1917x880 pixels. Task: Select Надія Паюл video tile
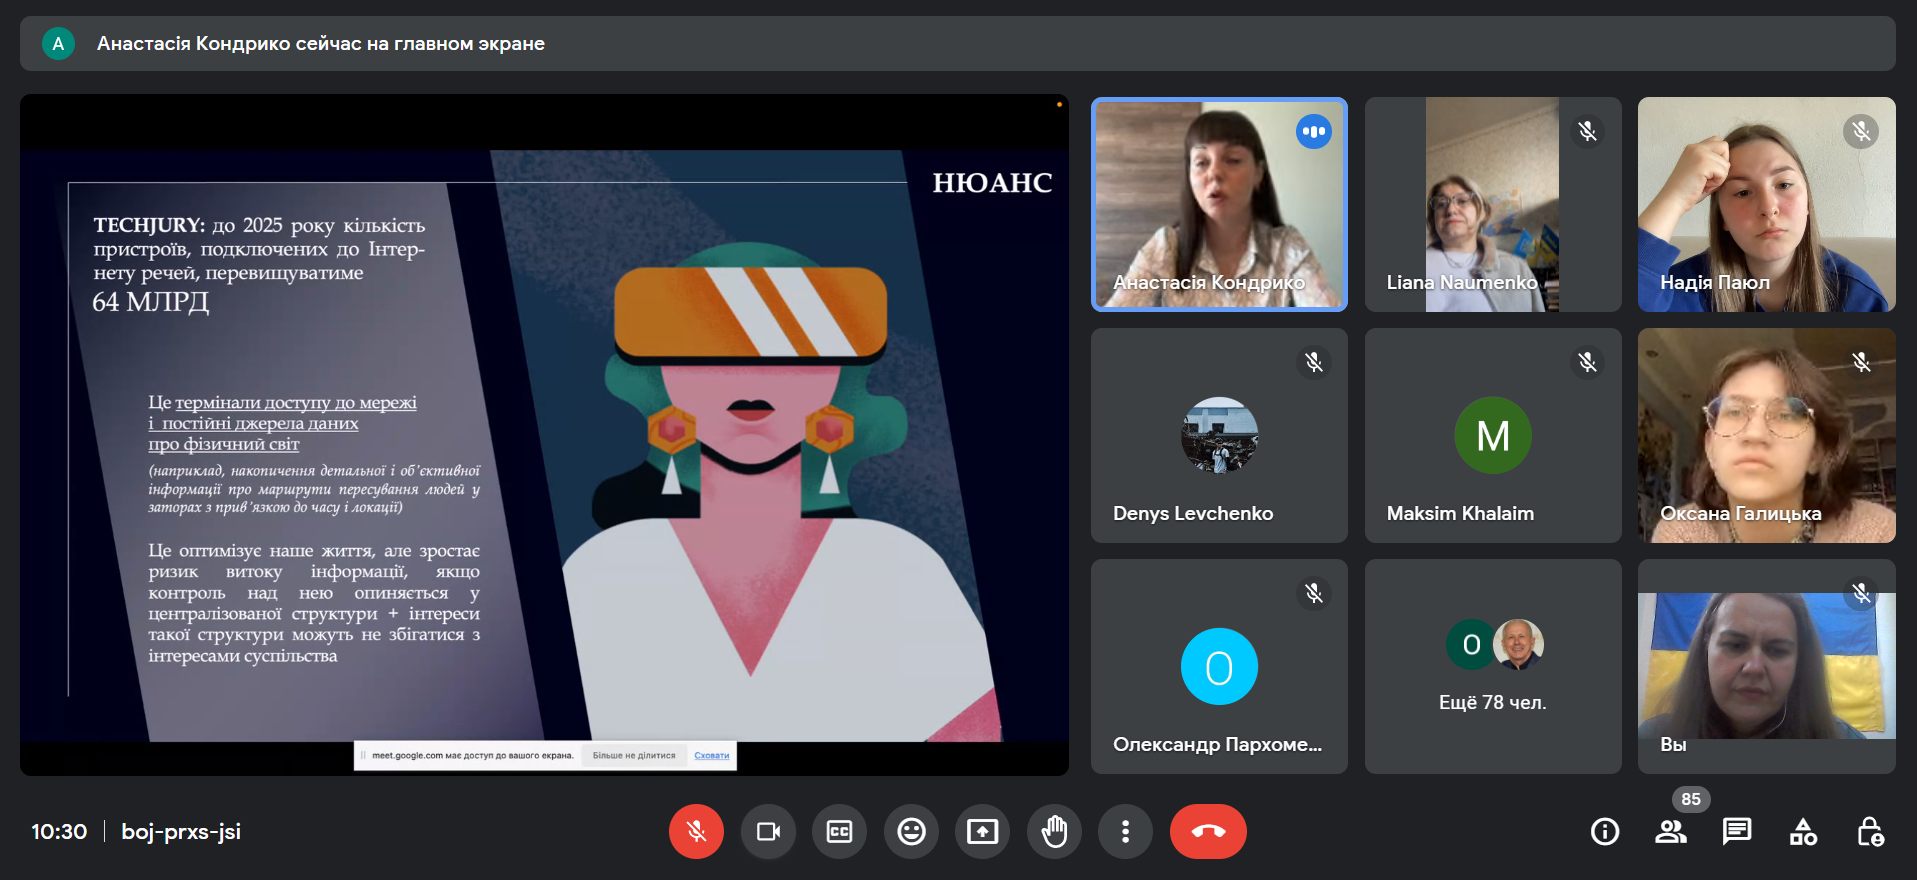tap(1767, 204)
